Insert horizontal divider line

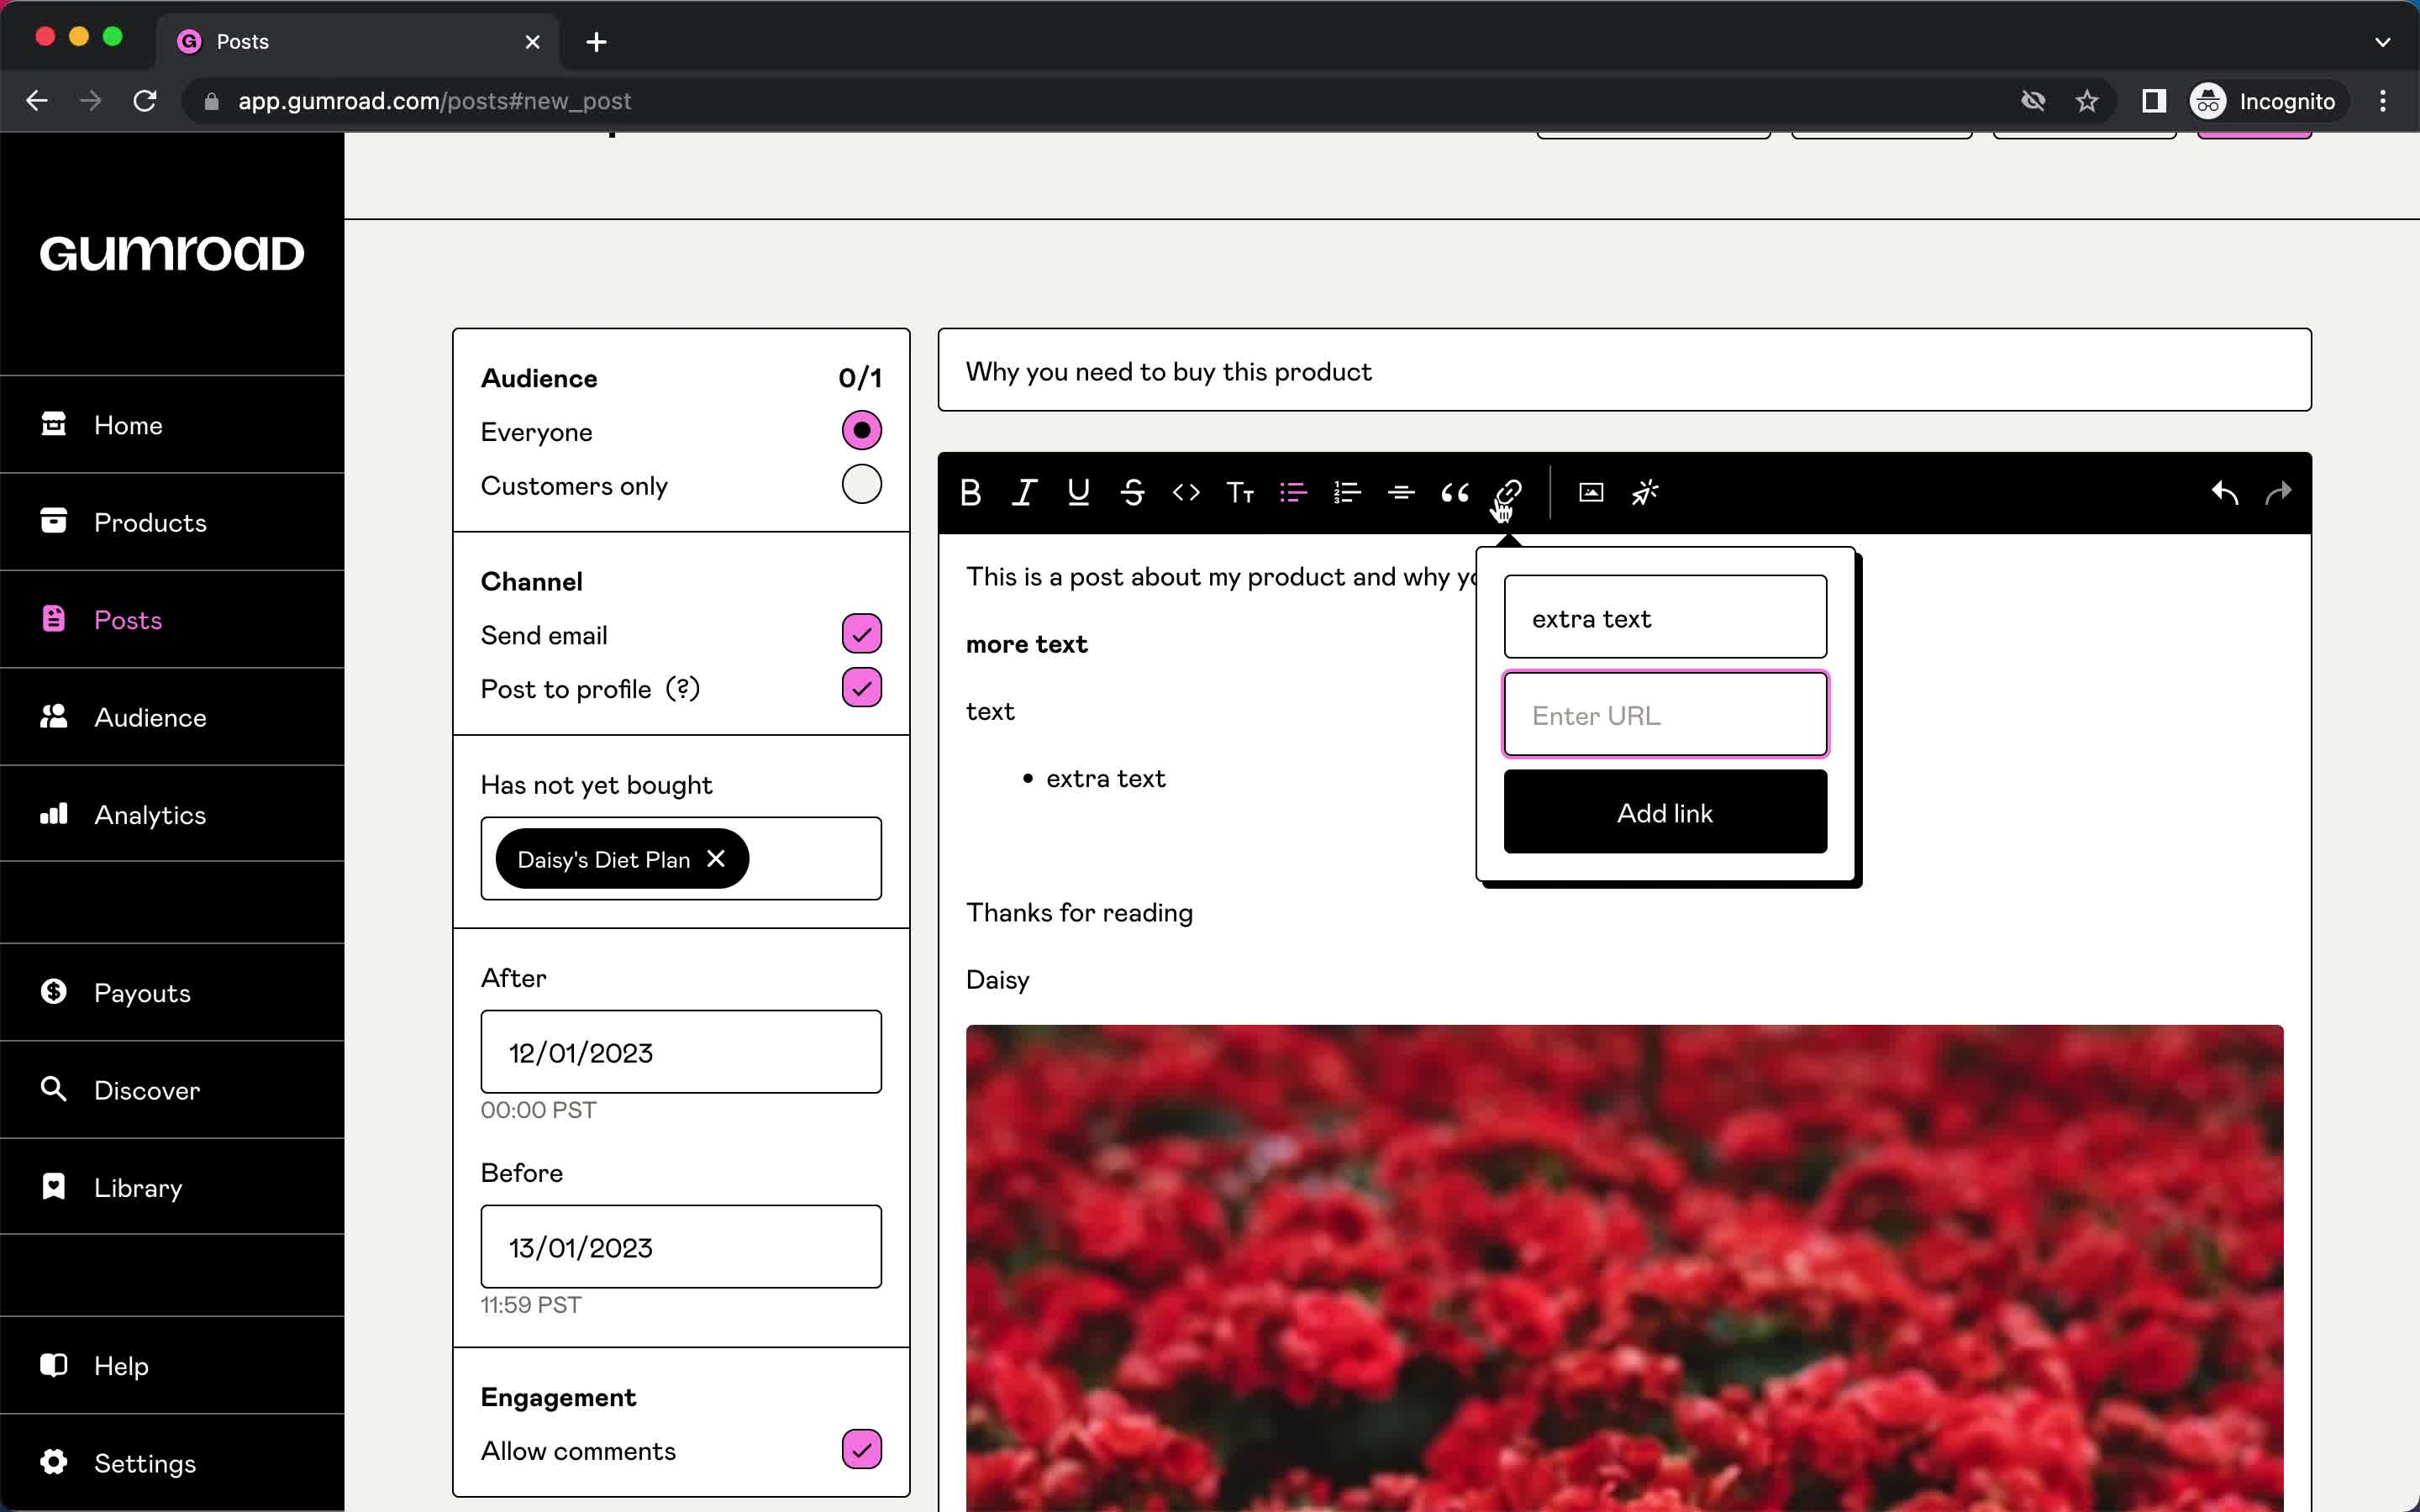(1401, 492)
